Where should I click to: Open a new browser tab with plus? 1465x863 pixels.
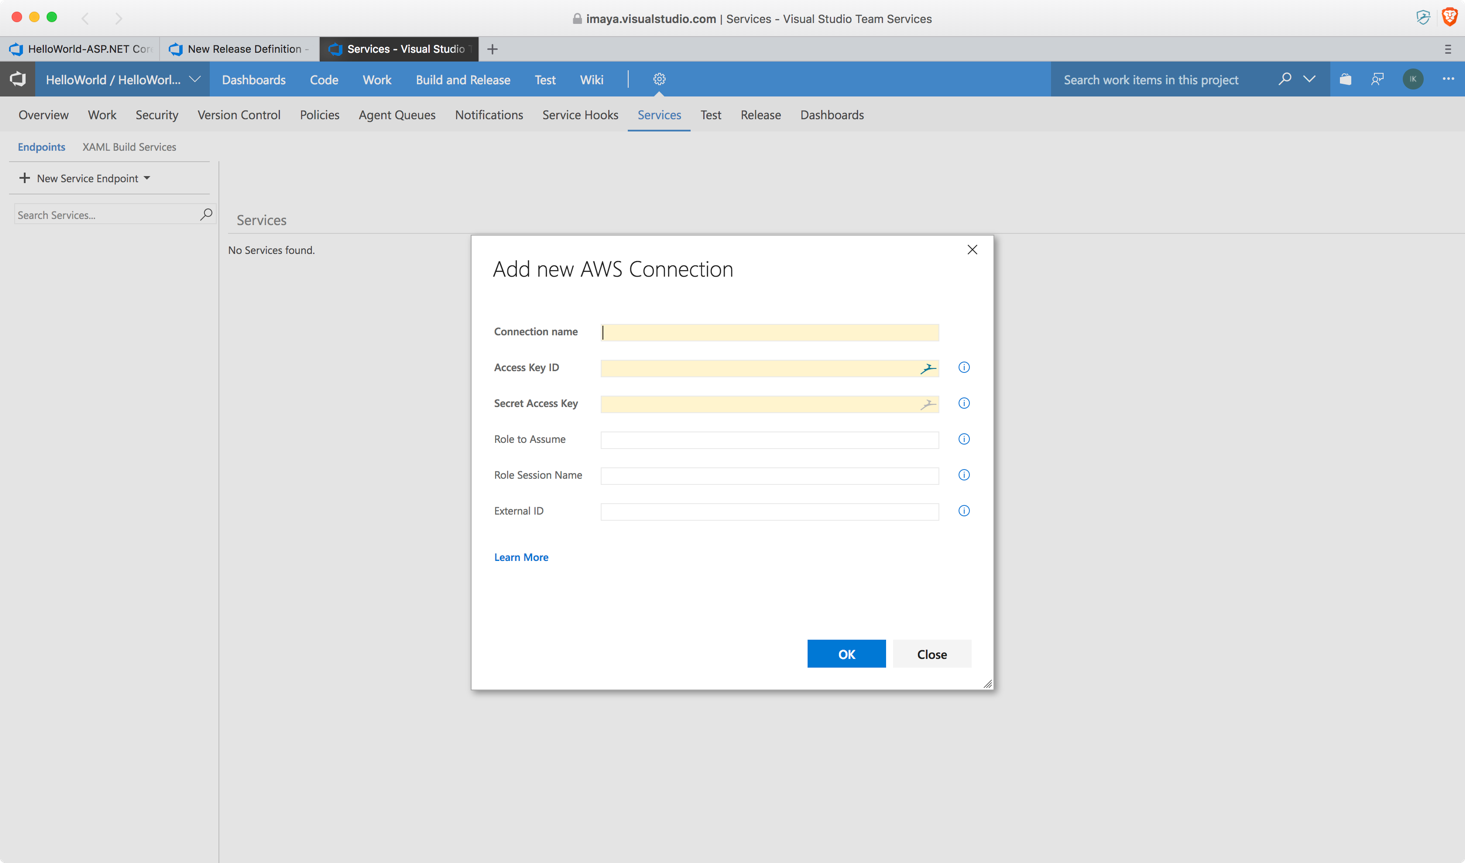492,49
